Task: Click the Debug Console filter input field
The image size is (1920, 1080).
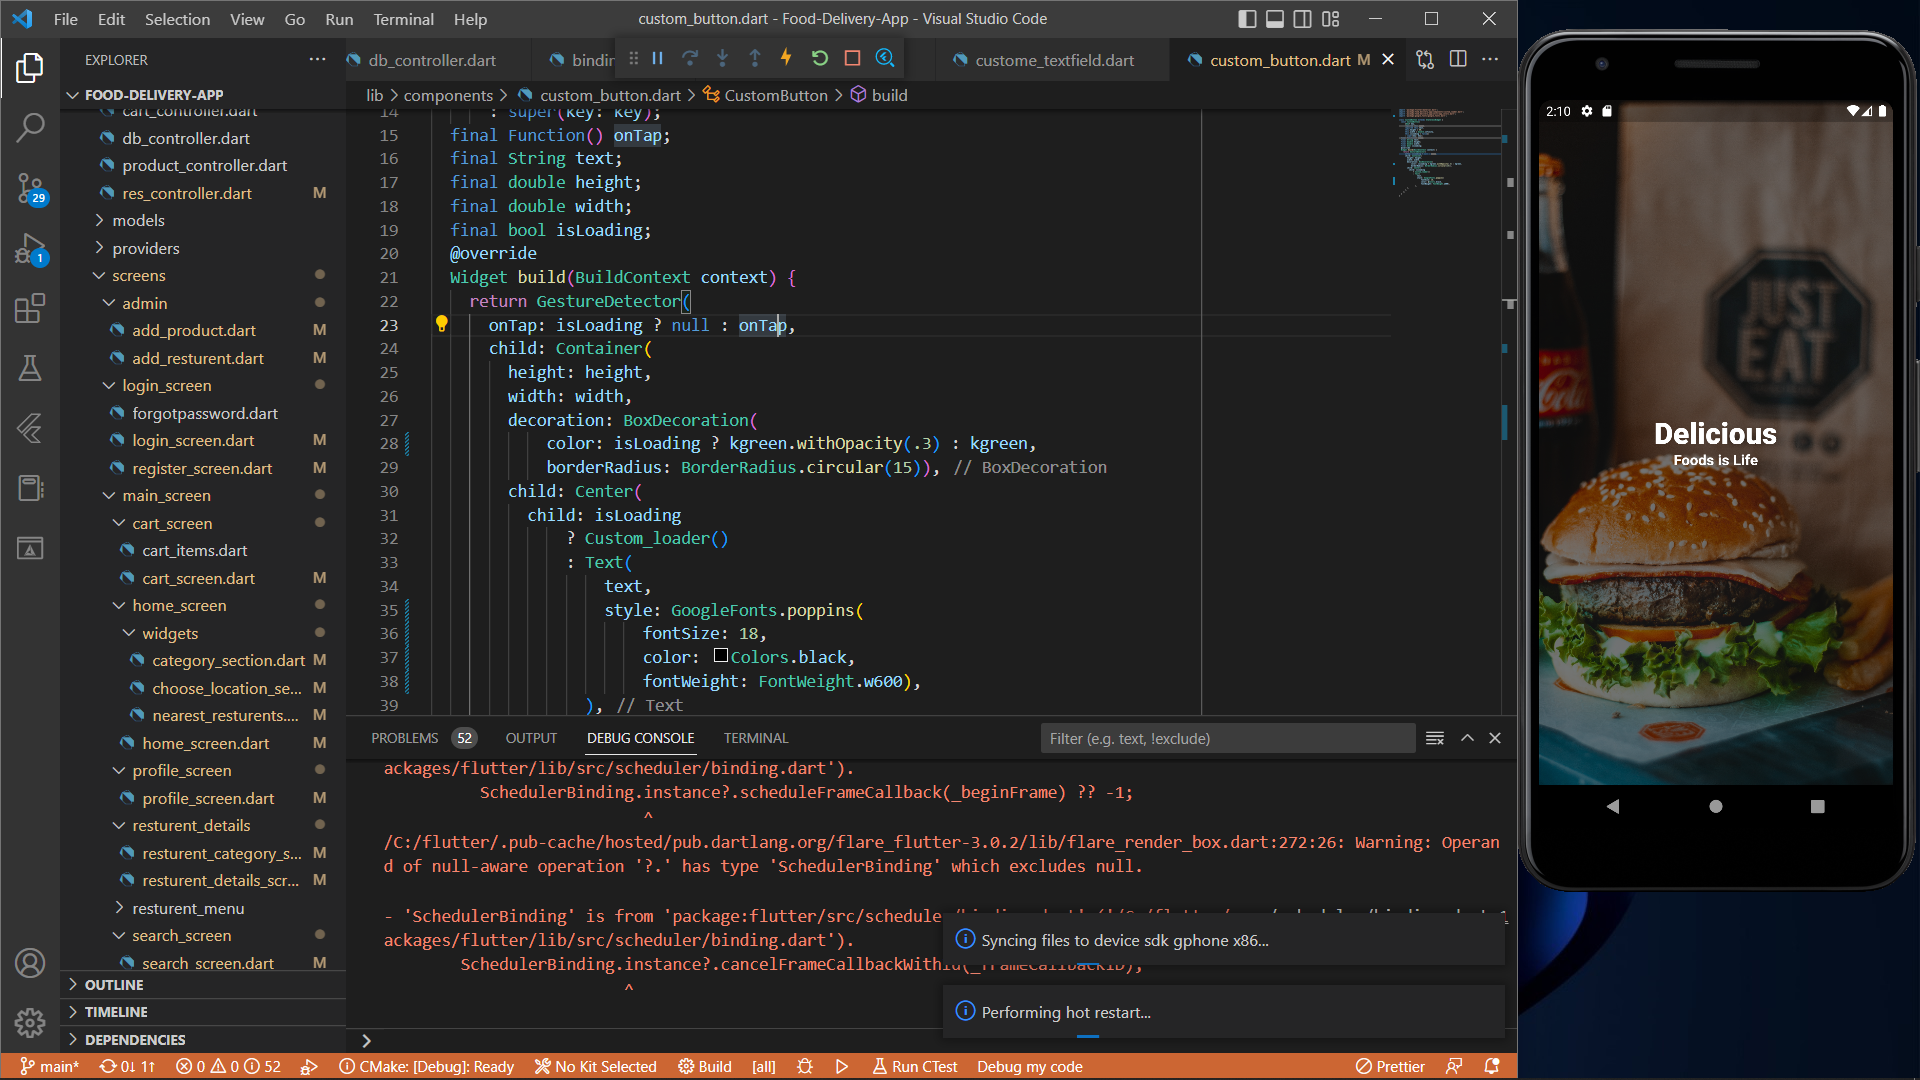Action: [x=1227, y=738]
